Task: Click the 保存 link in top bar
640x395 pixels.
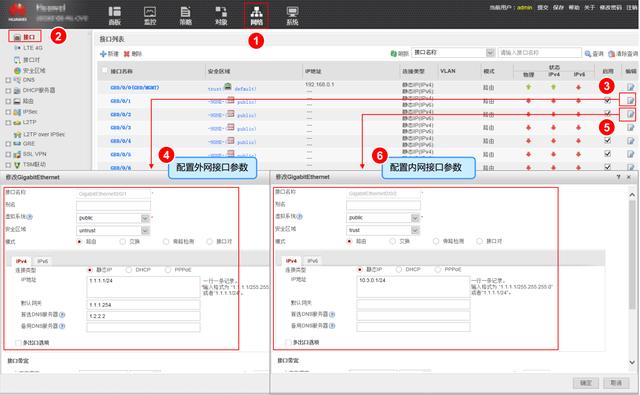Action: pyautogui.click(x=558, y=7)
